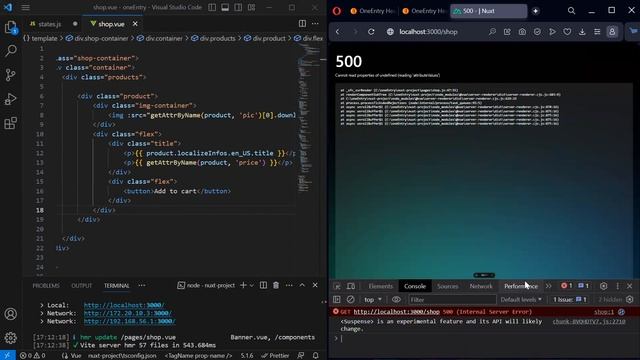Open the browser downloads icon
640x360 pixels.
(582, 32)
